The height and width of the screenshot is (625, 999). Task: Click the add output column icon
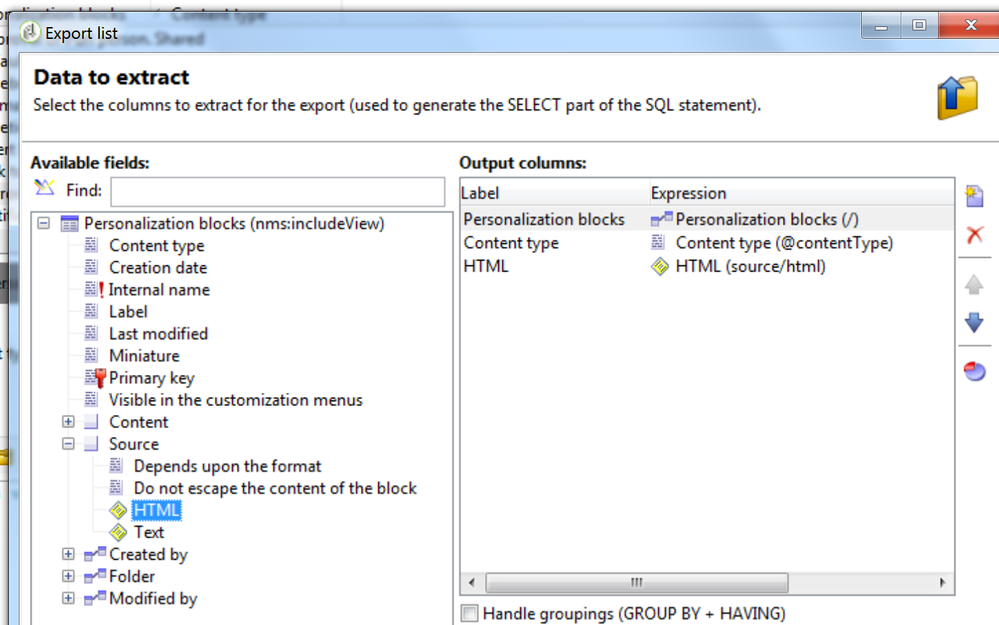point(974,196)
